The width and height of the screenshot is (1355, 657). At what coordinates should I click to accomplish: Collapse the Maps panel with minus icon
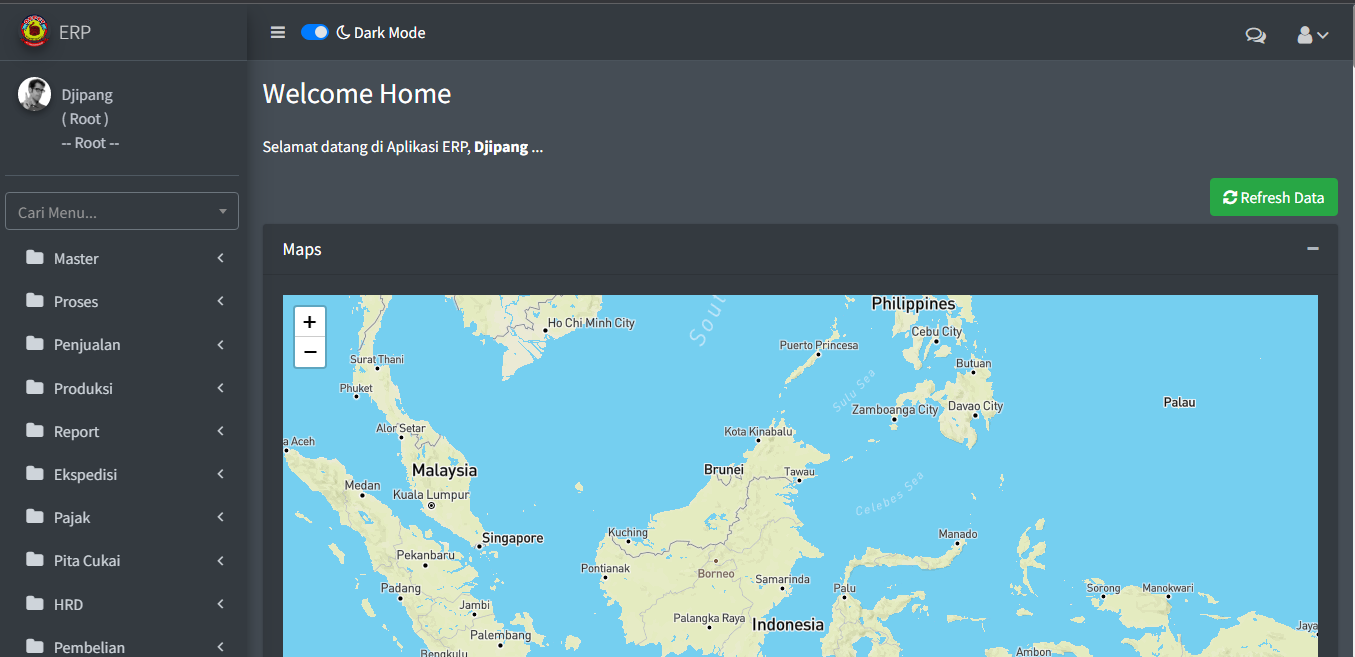tap(1312, 249)
